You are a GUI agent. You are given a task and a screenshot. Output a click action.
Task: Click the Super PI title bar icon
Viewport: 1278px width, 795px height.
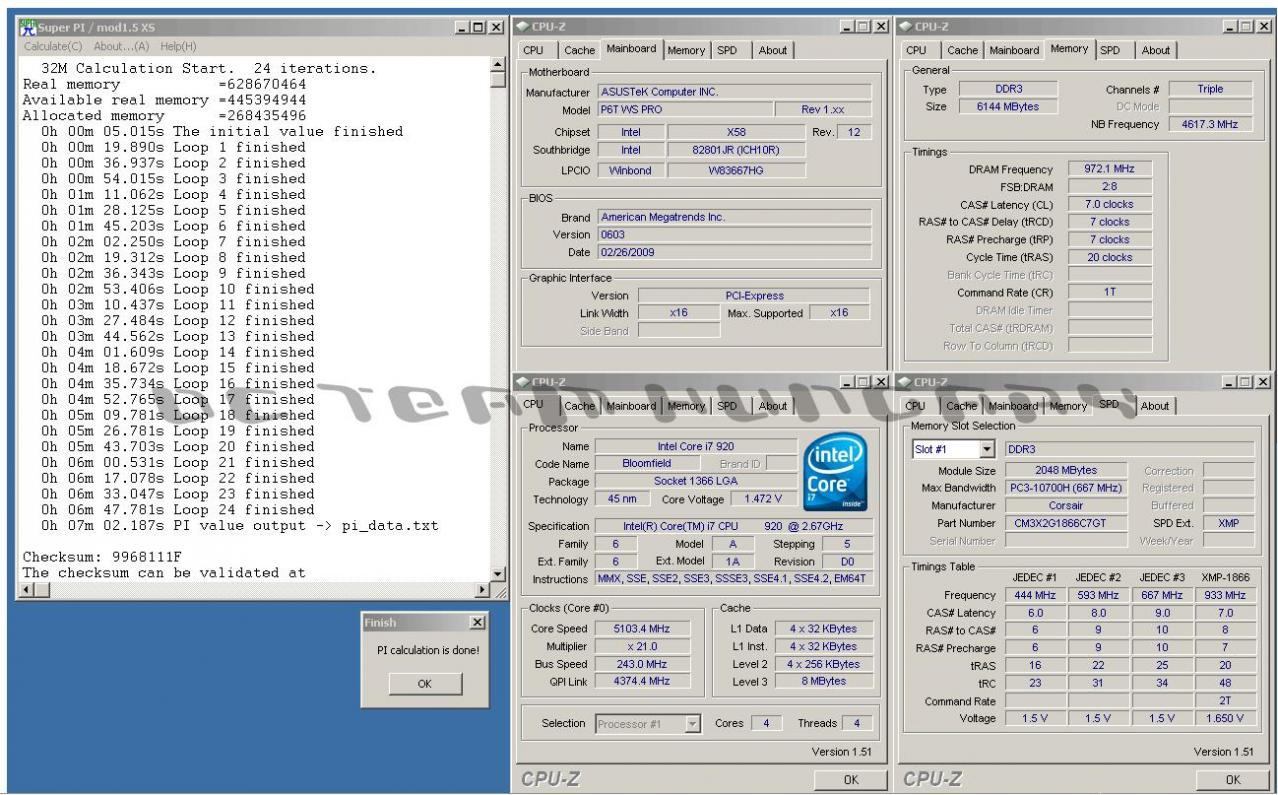(x=28, y=27)
